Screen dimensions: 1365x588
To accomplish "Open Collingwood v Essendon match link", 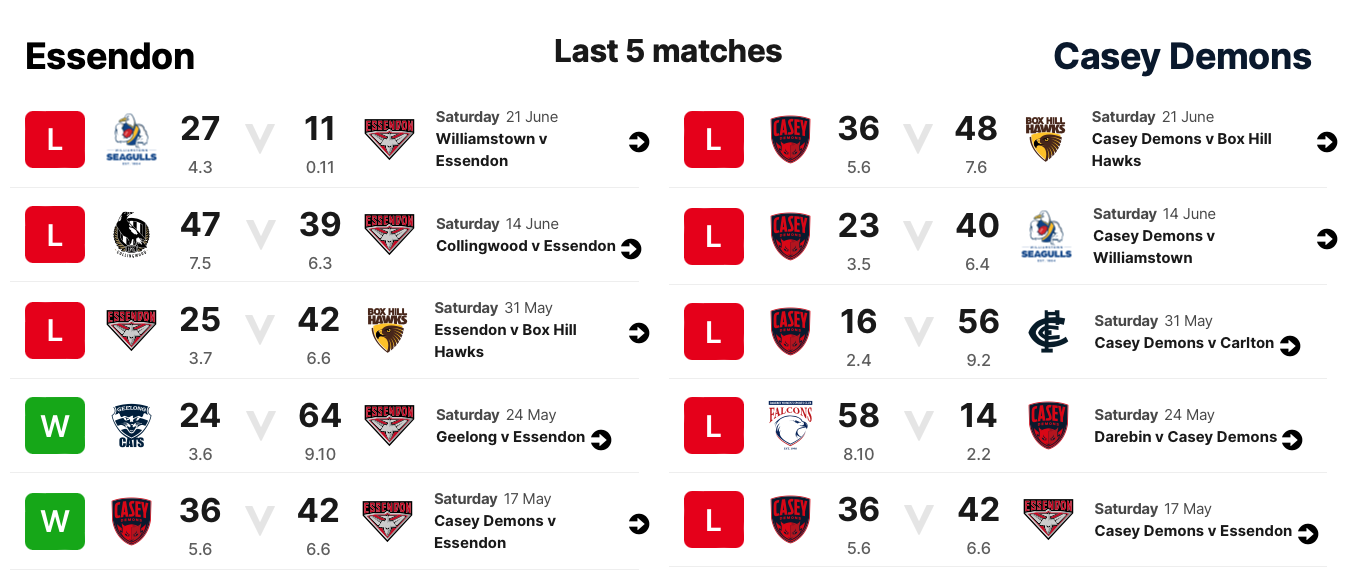I will click(x=525, y=246).
